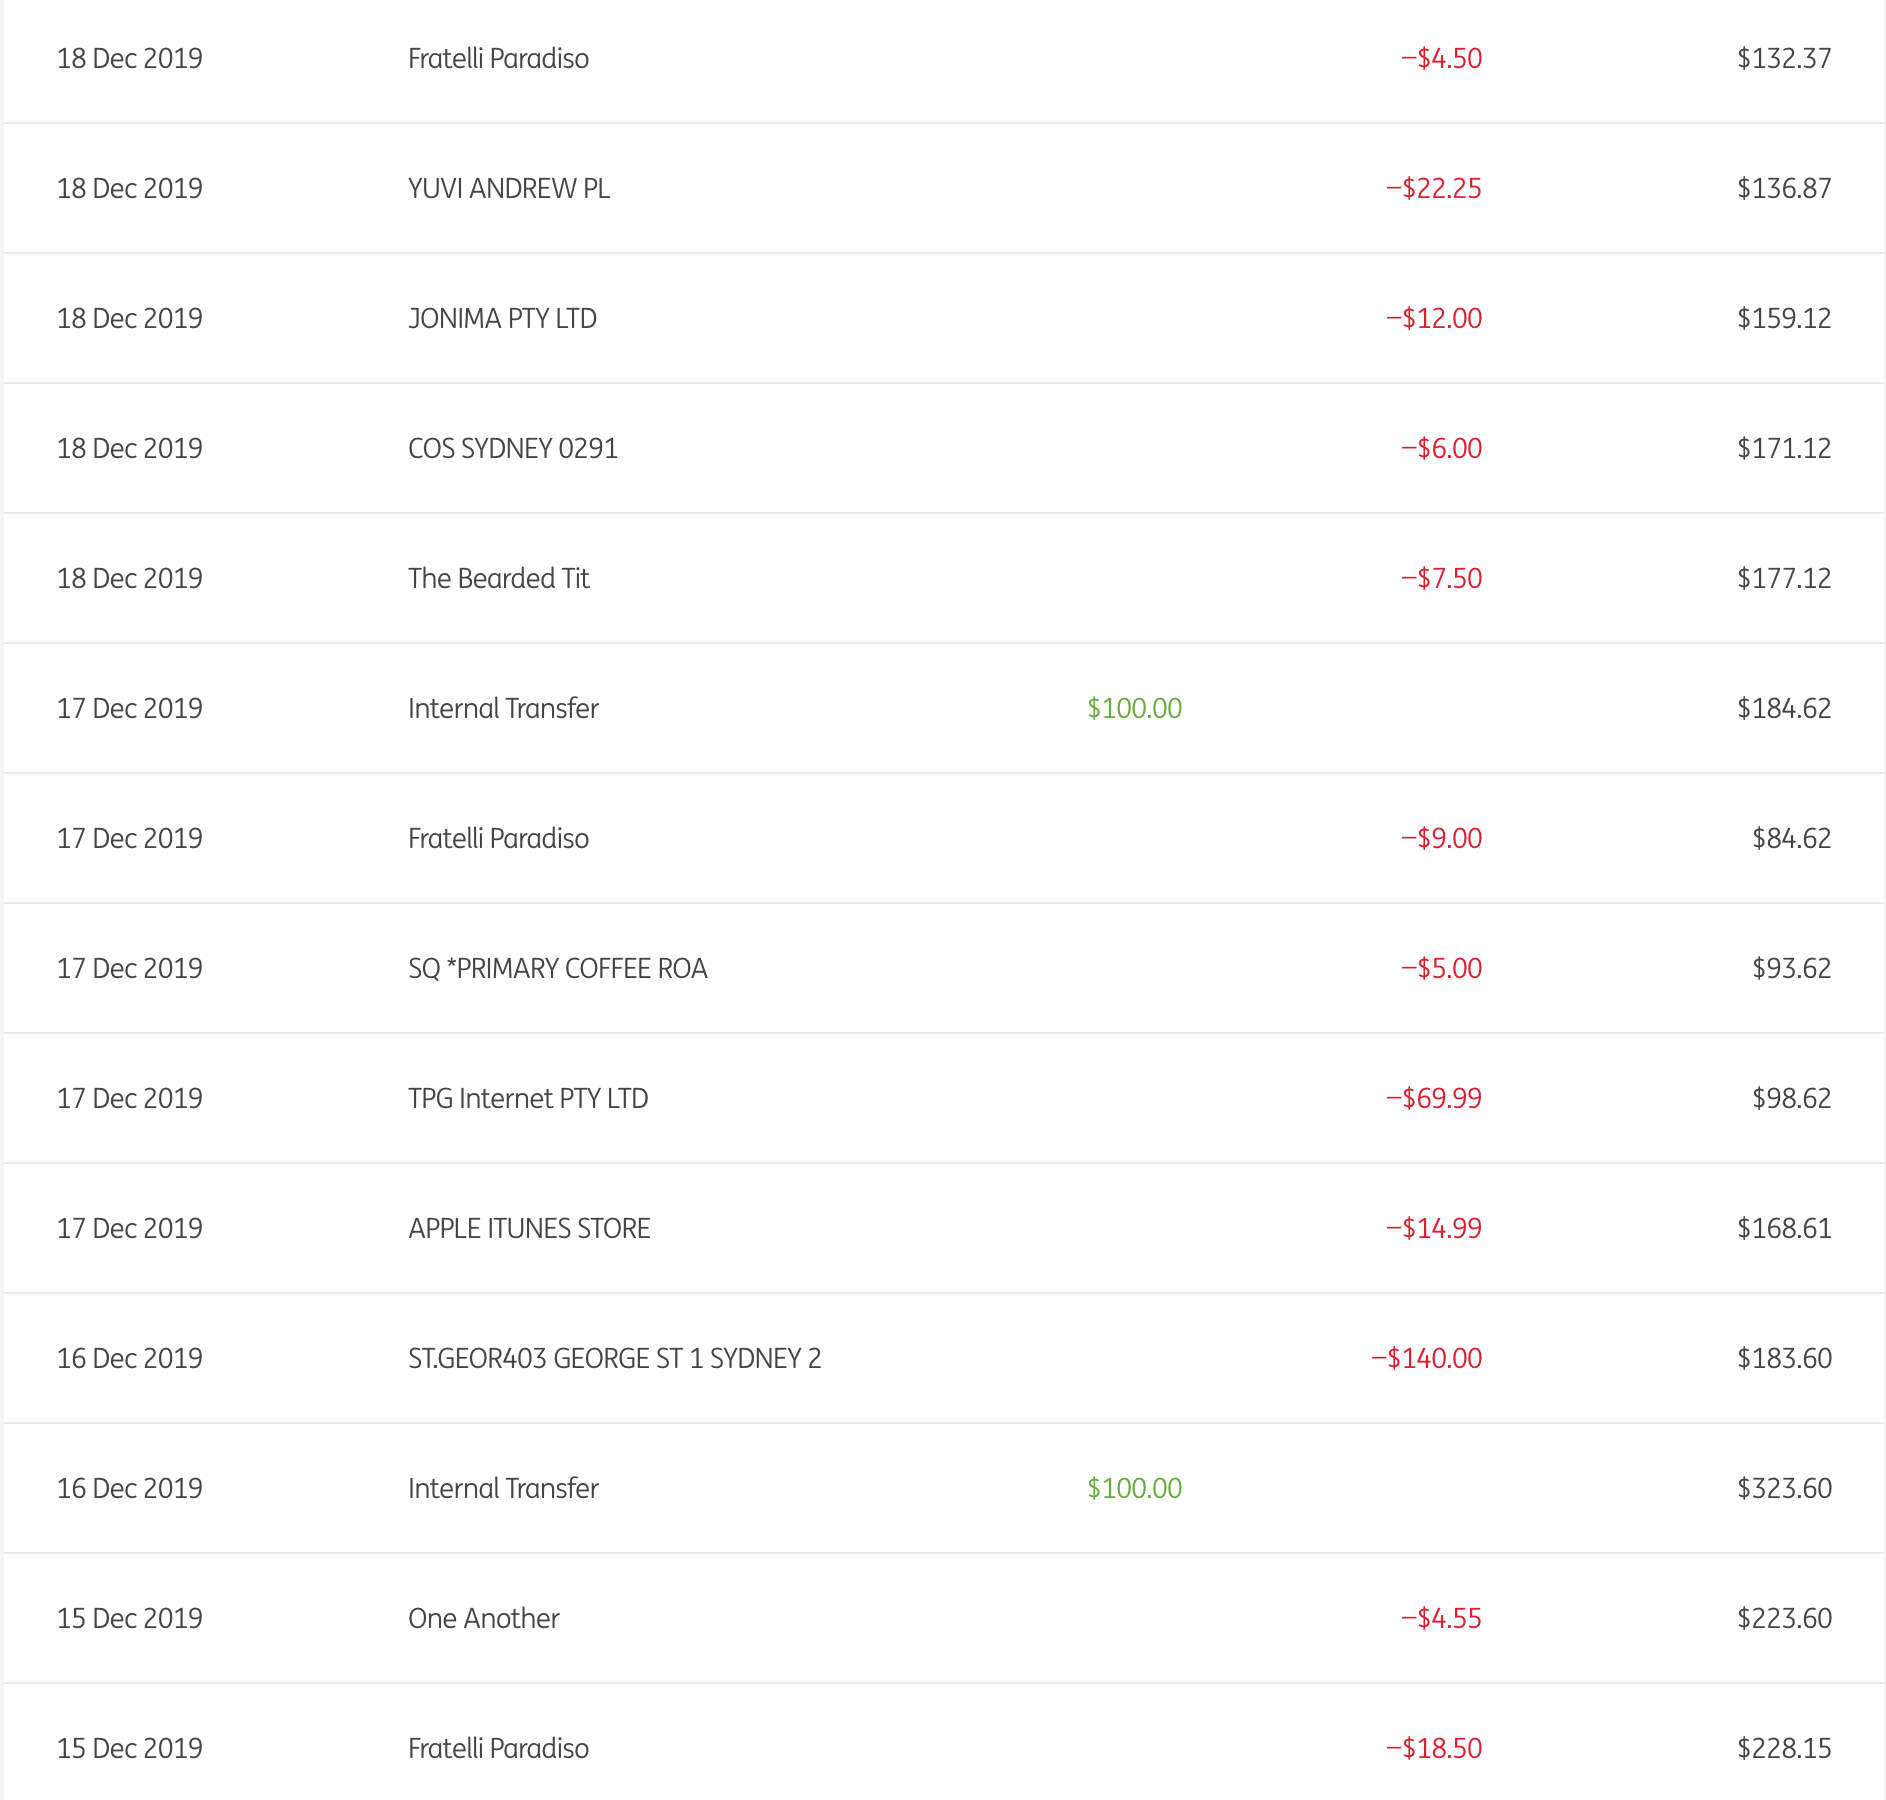The width and height of the screenshot is (1886, 1800).
Task: Select the 17 Dec Internal Transfer row
Action: click(503, 709)
